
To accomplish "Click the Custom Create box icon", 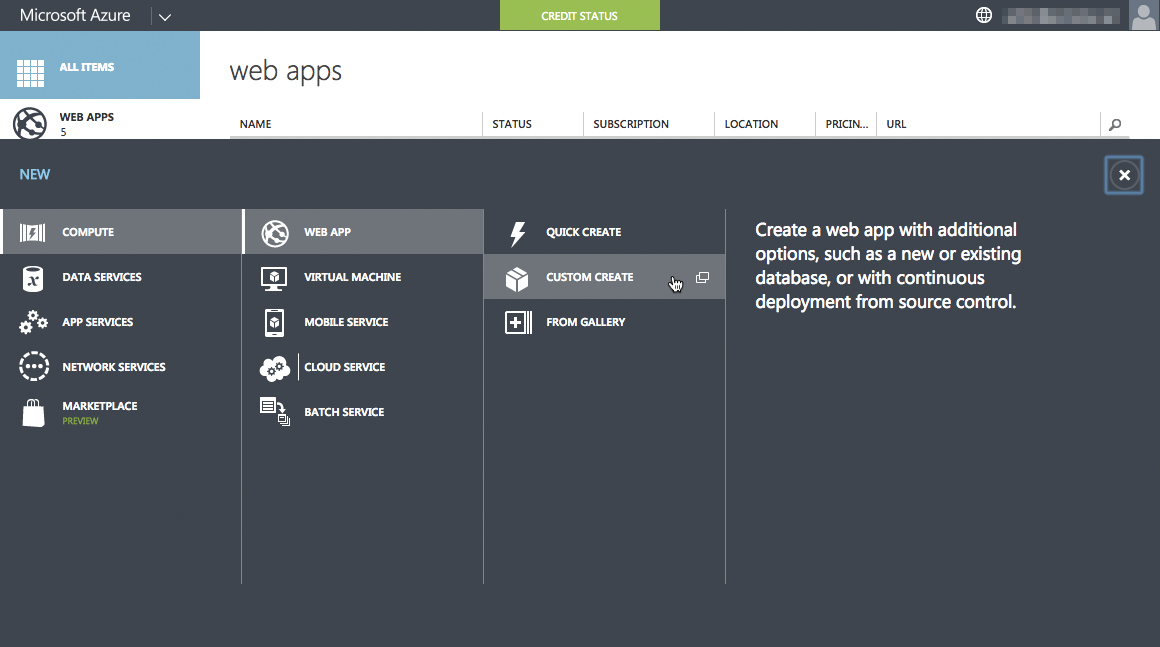I will point(517,280).
